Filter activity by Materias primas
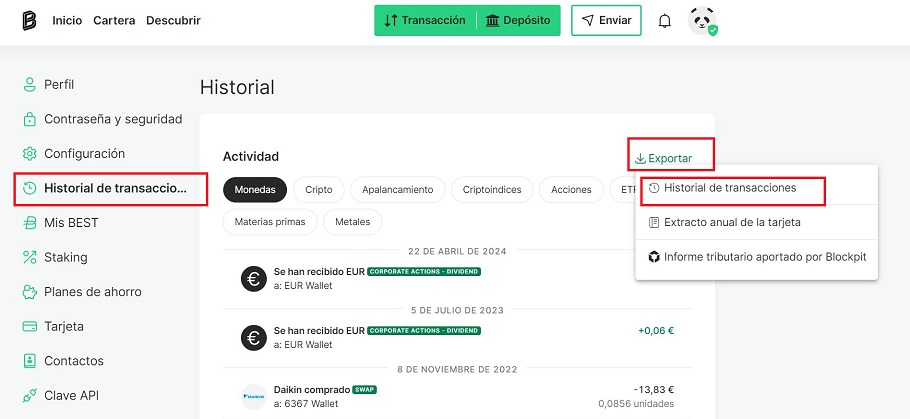Viewport: 910px width, 419px height. click(x=268, y=222)
